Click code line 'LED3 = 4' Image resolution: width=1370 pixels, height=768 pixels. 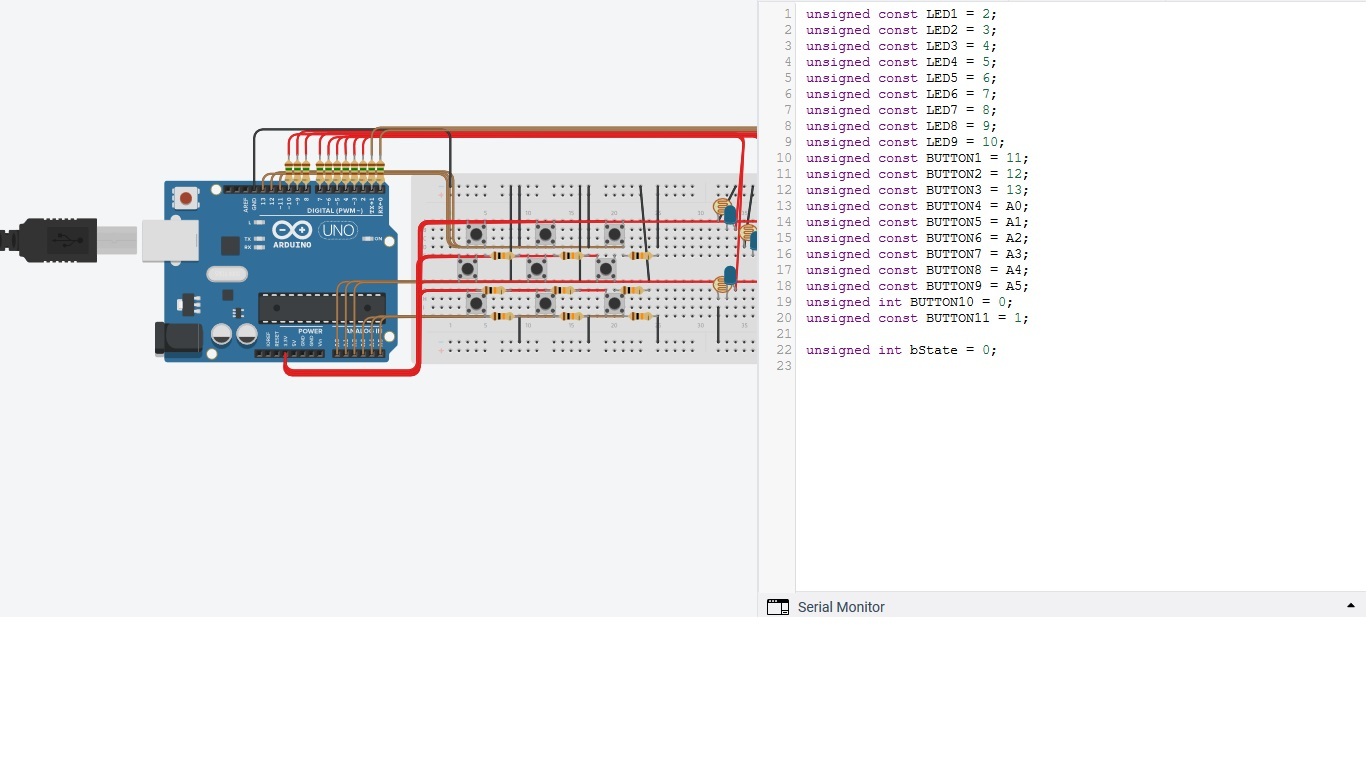[901, 46]
